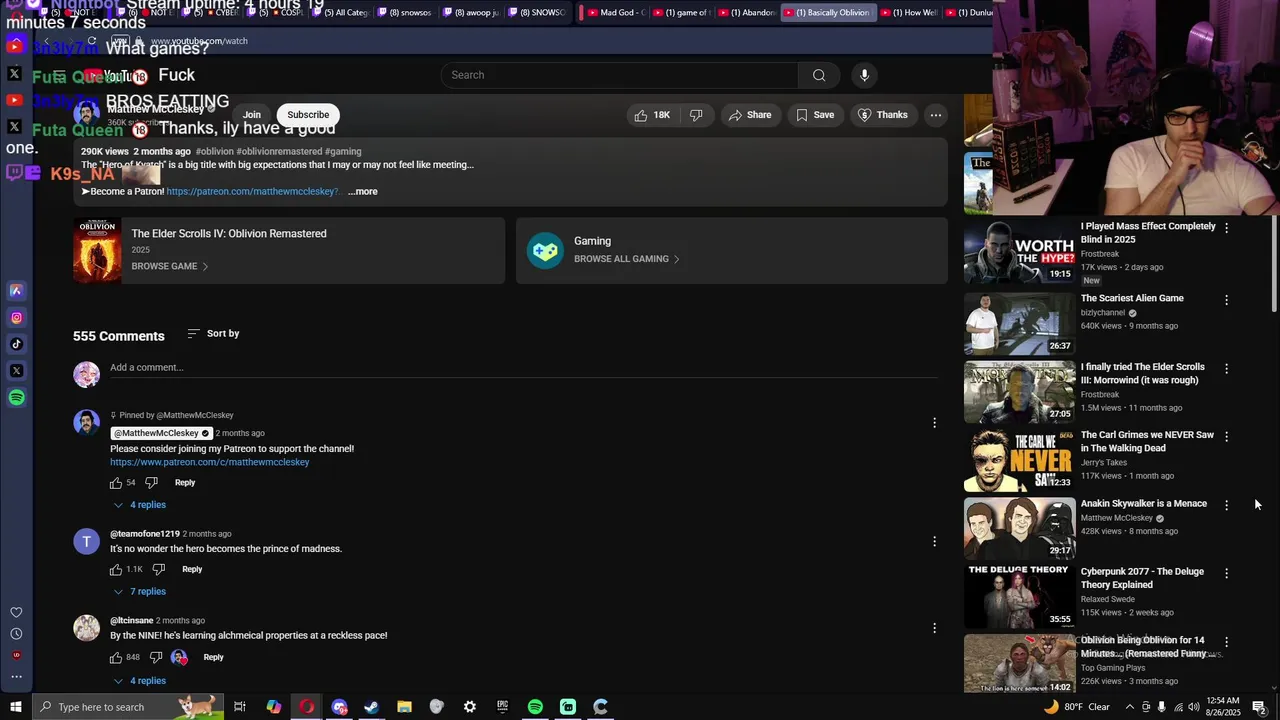The width and height of the screenshot is (1280, 720).
Task: Like the video with 18K likes
Action: (x=652, y=115)
